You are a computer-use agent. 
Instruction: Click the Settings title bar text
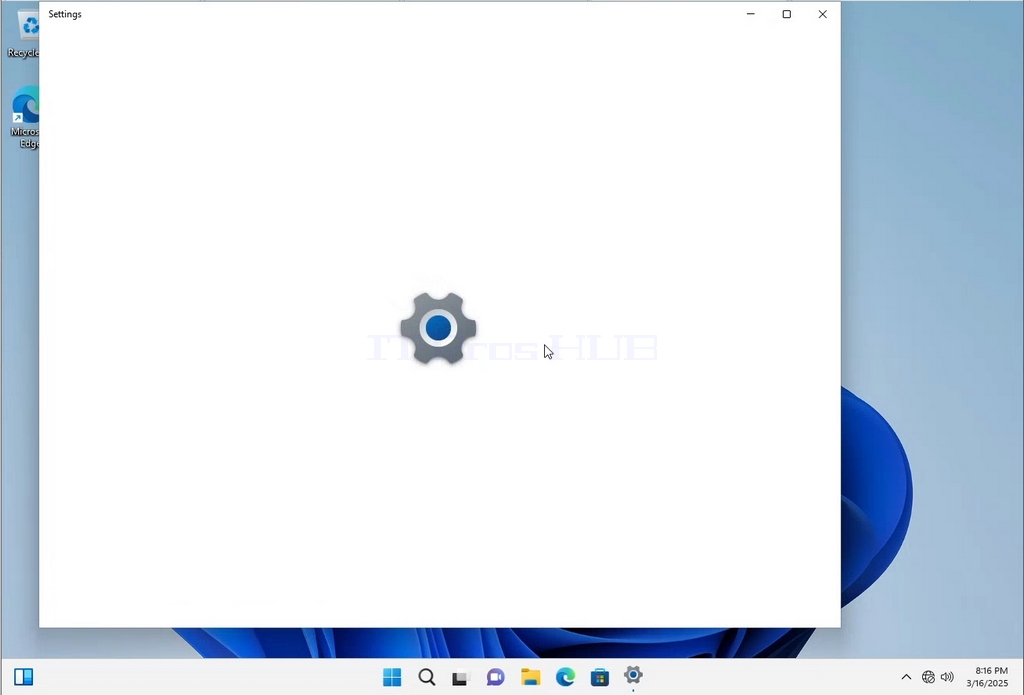pos(65,14)
